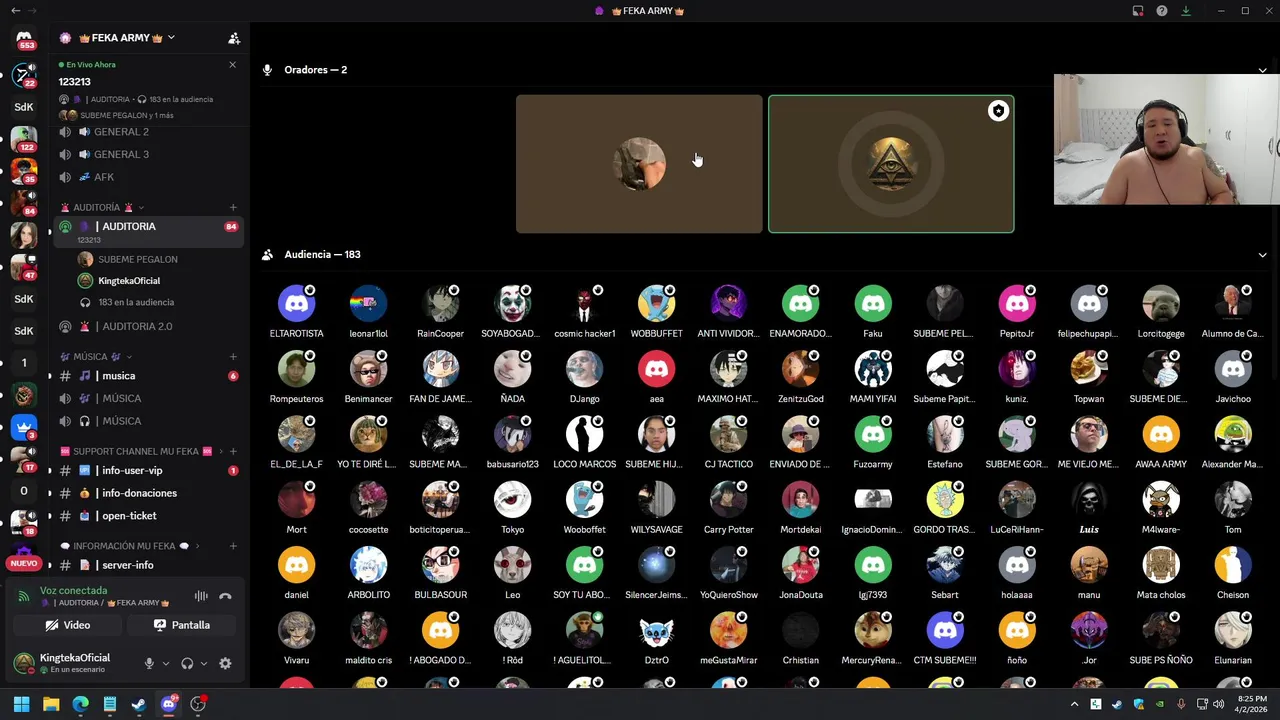Add channel to AUDITORÍA category
Screen dimensions: 1280x720
(233, 207)
